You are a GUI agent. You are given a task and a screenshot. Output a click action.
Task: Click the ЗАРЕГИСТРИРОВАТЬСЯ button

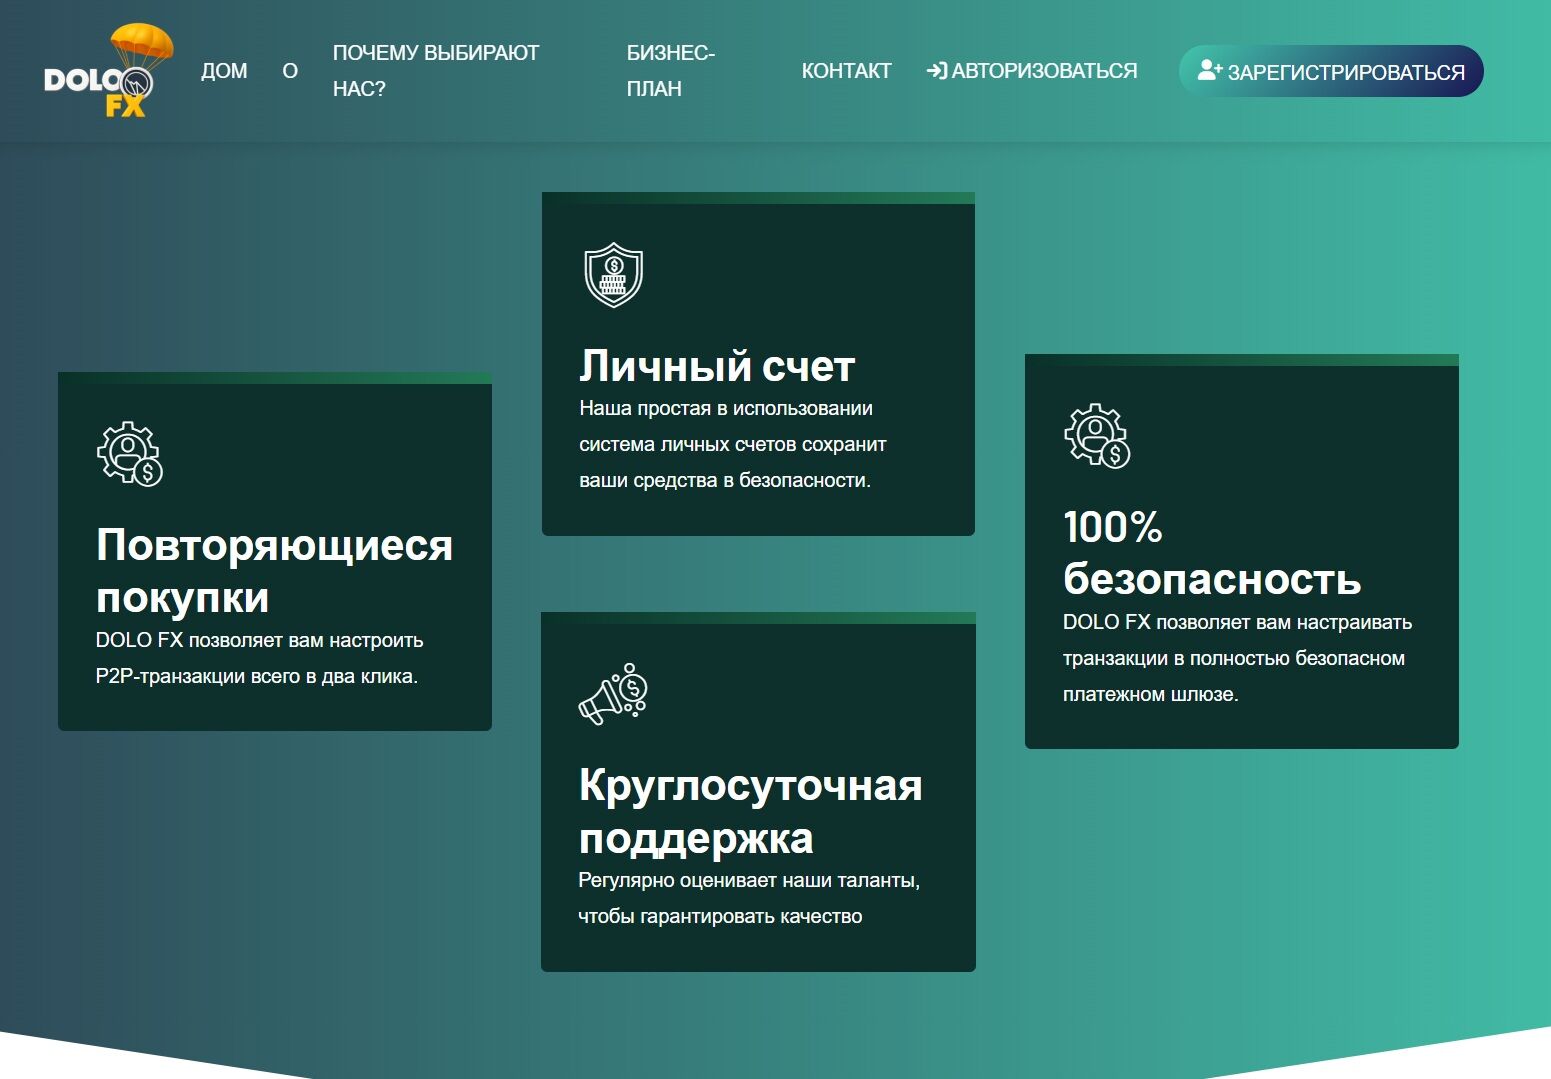point(1330,70)
